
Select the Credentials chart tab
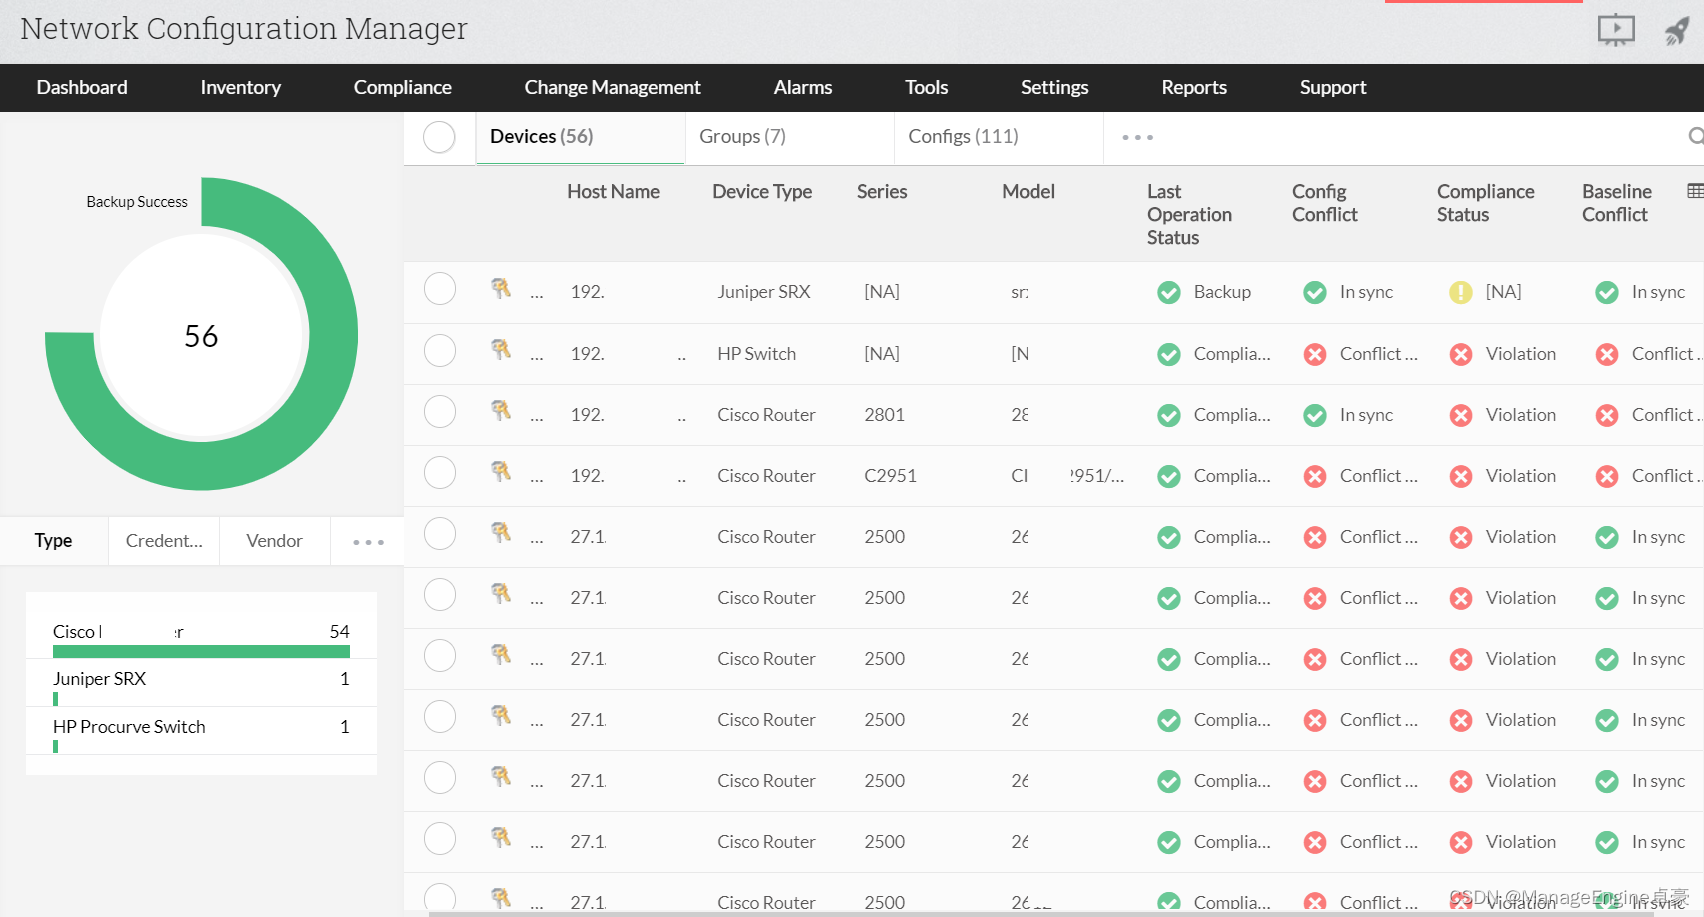(x=164, y=541)
